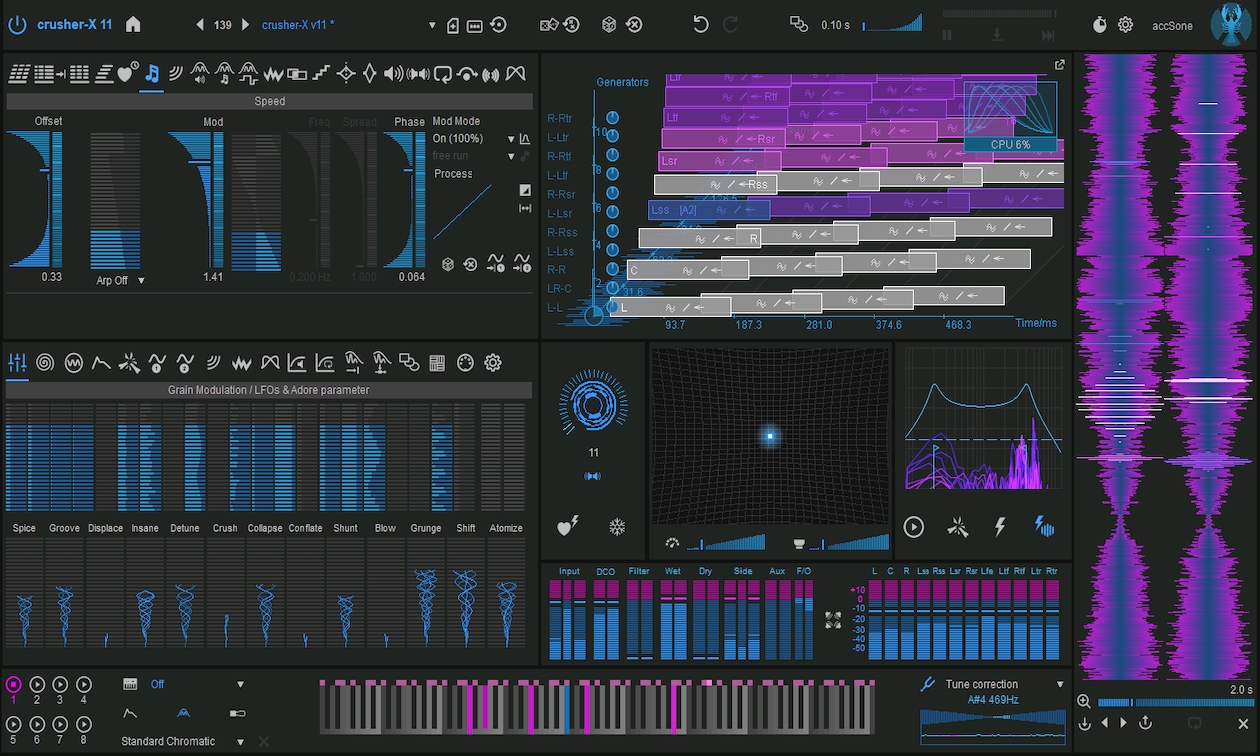Select the Grain Modulation sliders tab icon
The image size is (1260, 756).
16,363
